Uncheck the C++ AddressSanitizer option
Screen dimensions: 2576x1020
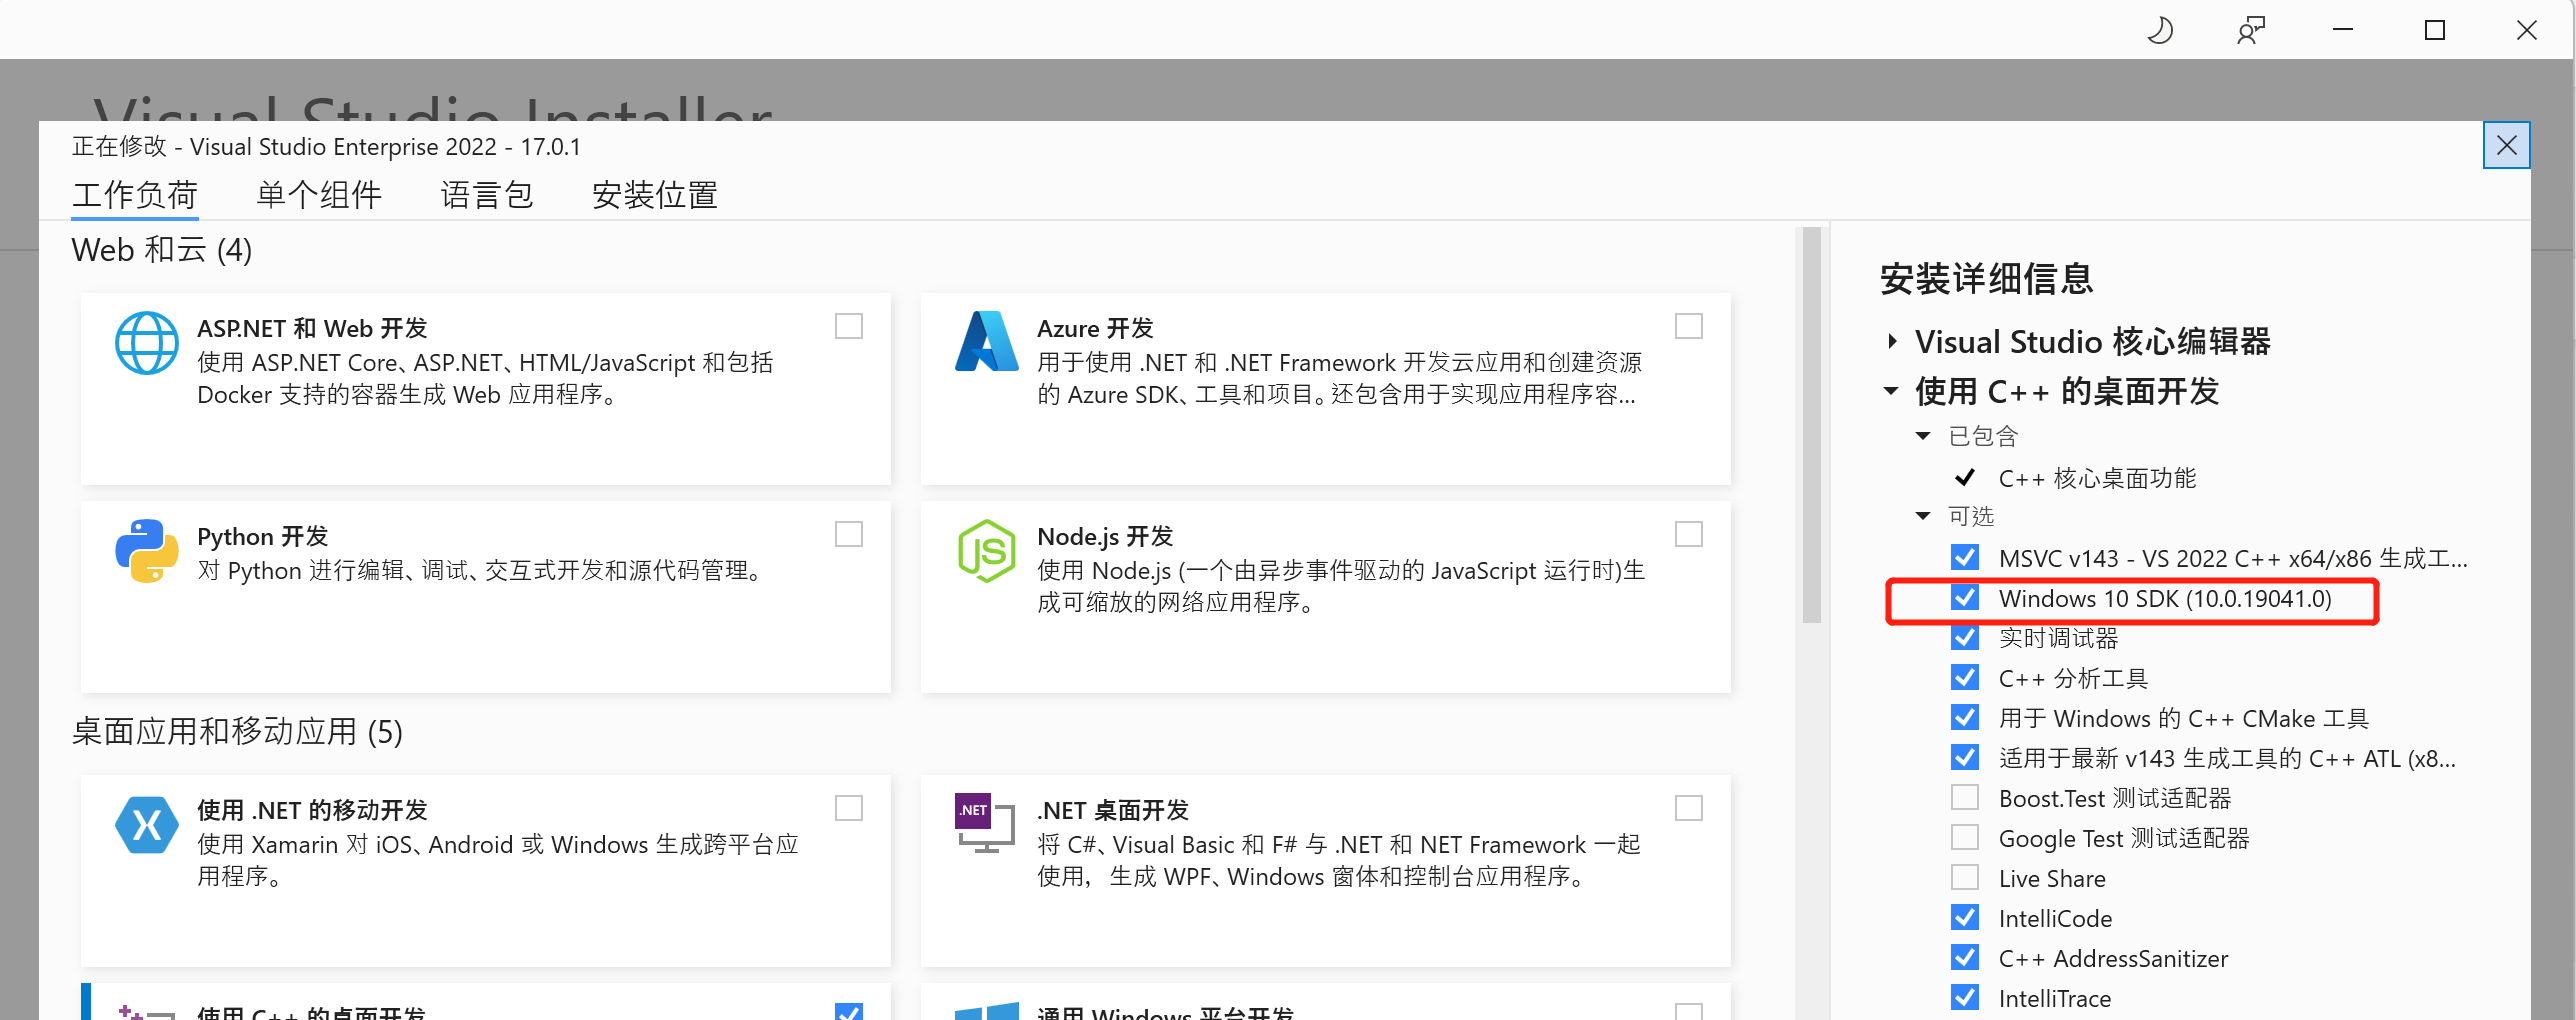1965,958
